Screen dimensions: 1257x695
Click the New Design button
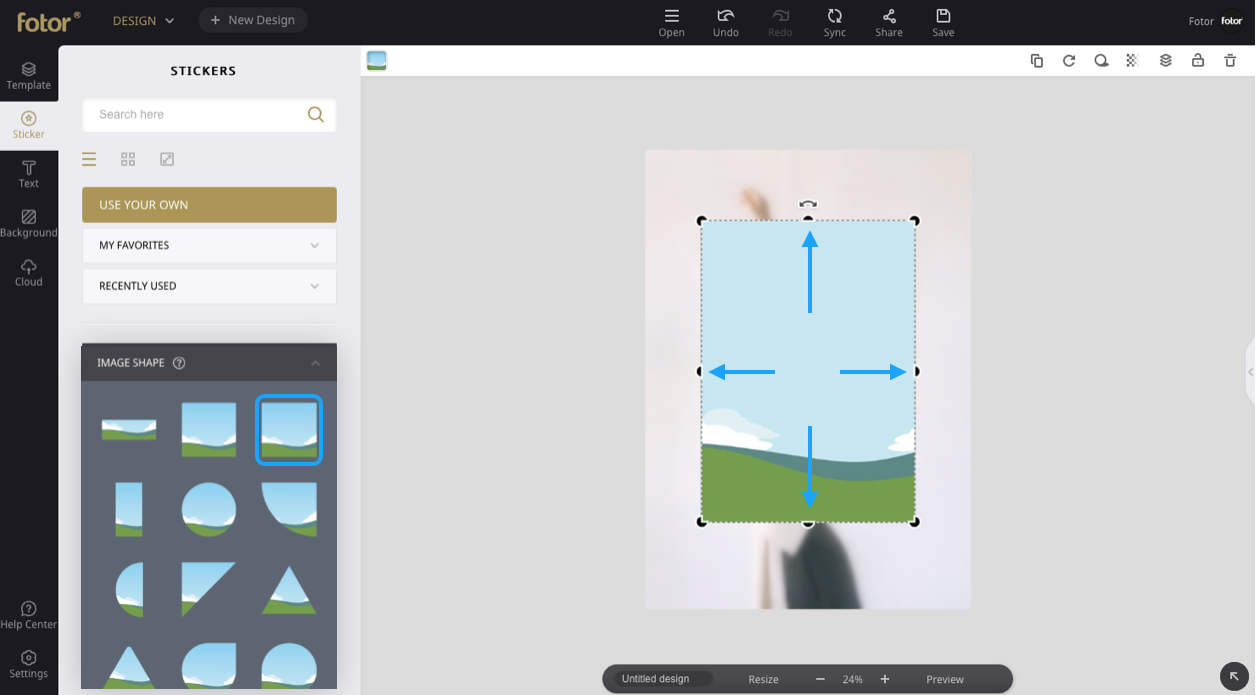pyautogui.click(x=253, y=20)
